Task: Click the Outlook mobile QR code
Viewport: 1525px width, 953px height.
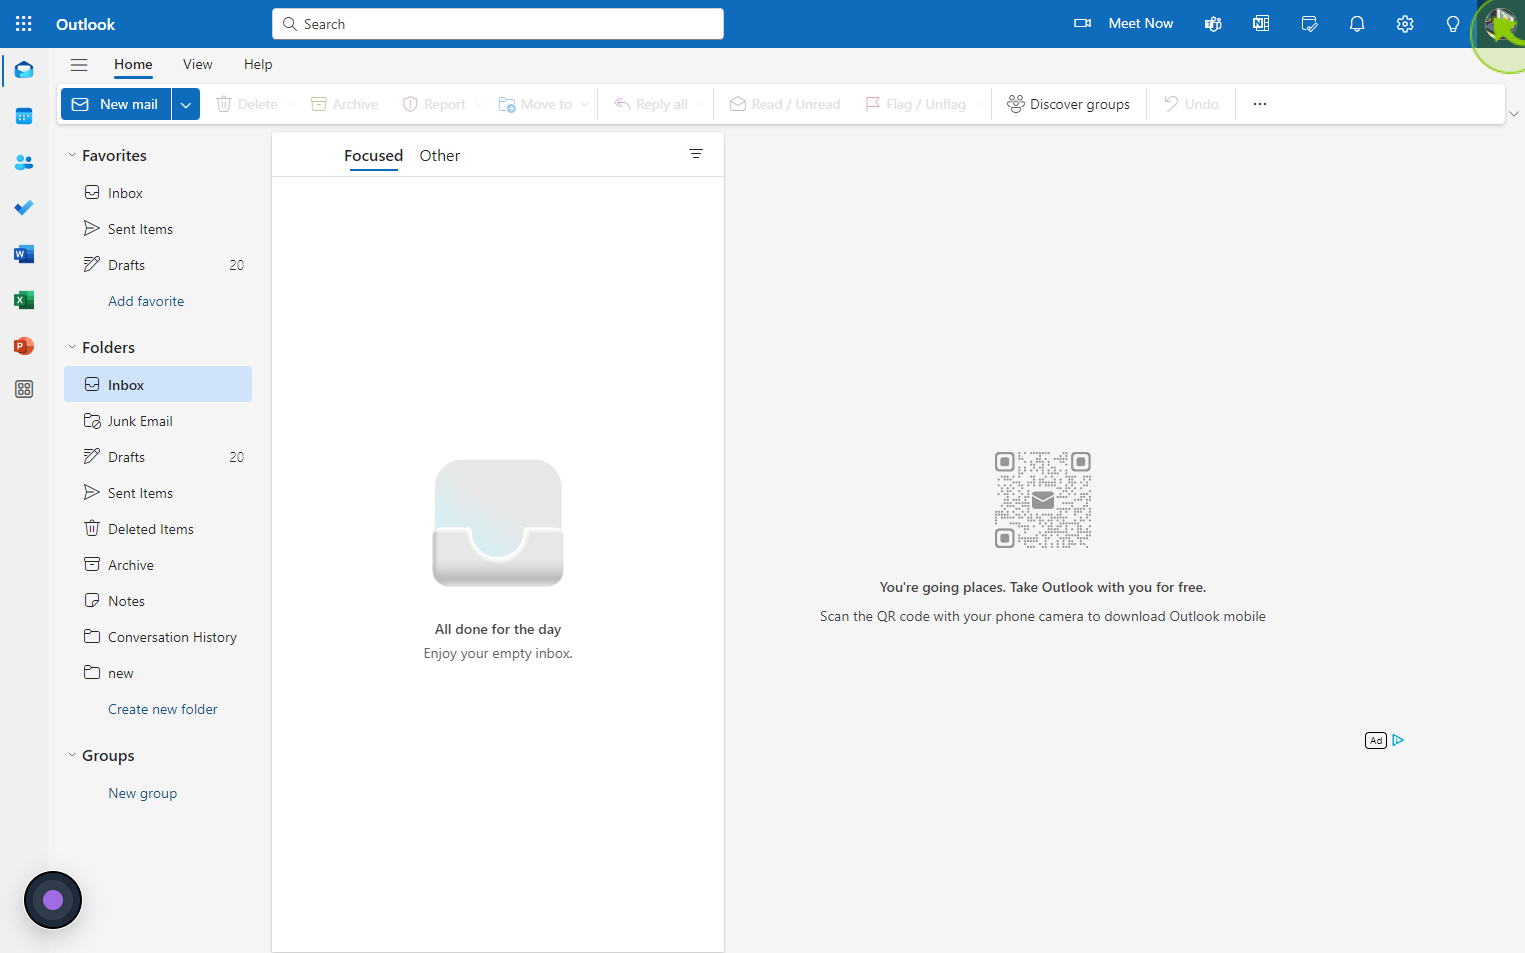Action: pos(1043,500)
